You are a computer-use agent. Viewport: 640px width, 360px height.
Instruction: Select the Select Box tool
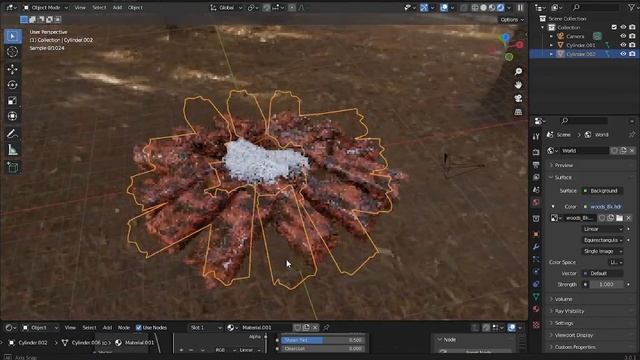(x=12, y=36)
